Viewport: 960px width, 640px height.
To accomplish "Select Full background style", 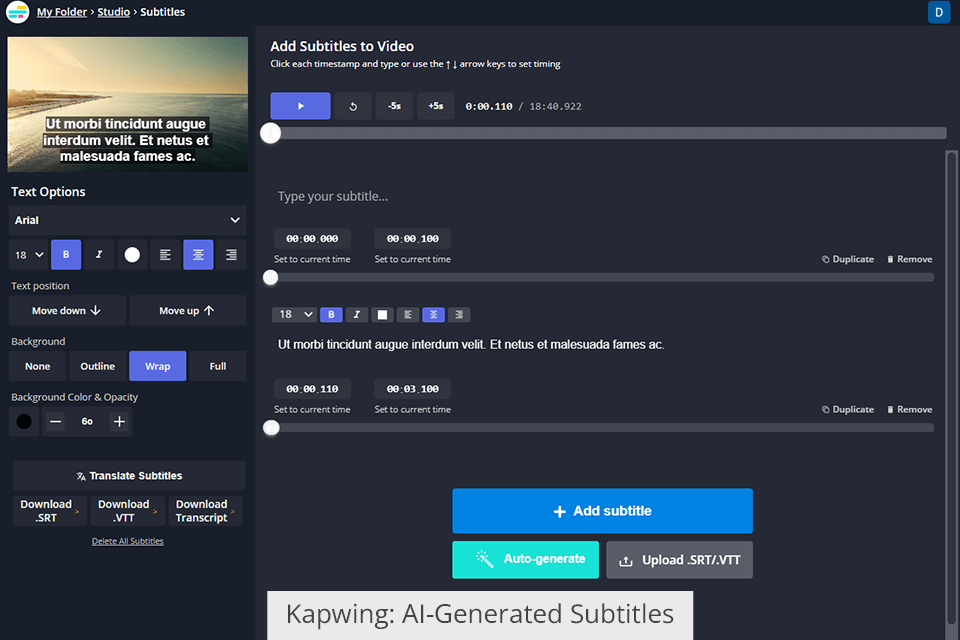I will point(218,366).
